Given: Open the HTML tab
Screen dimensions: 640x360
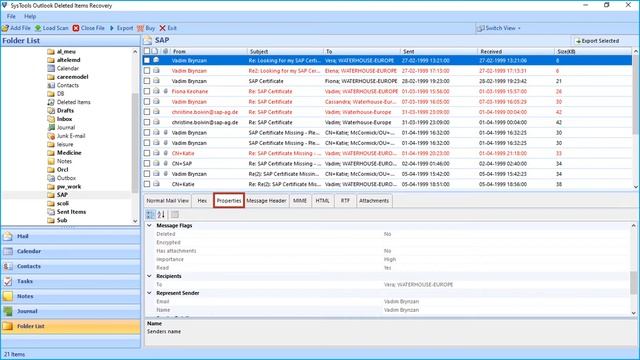Looking at the screenshot, I should pos(322,201).
